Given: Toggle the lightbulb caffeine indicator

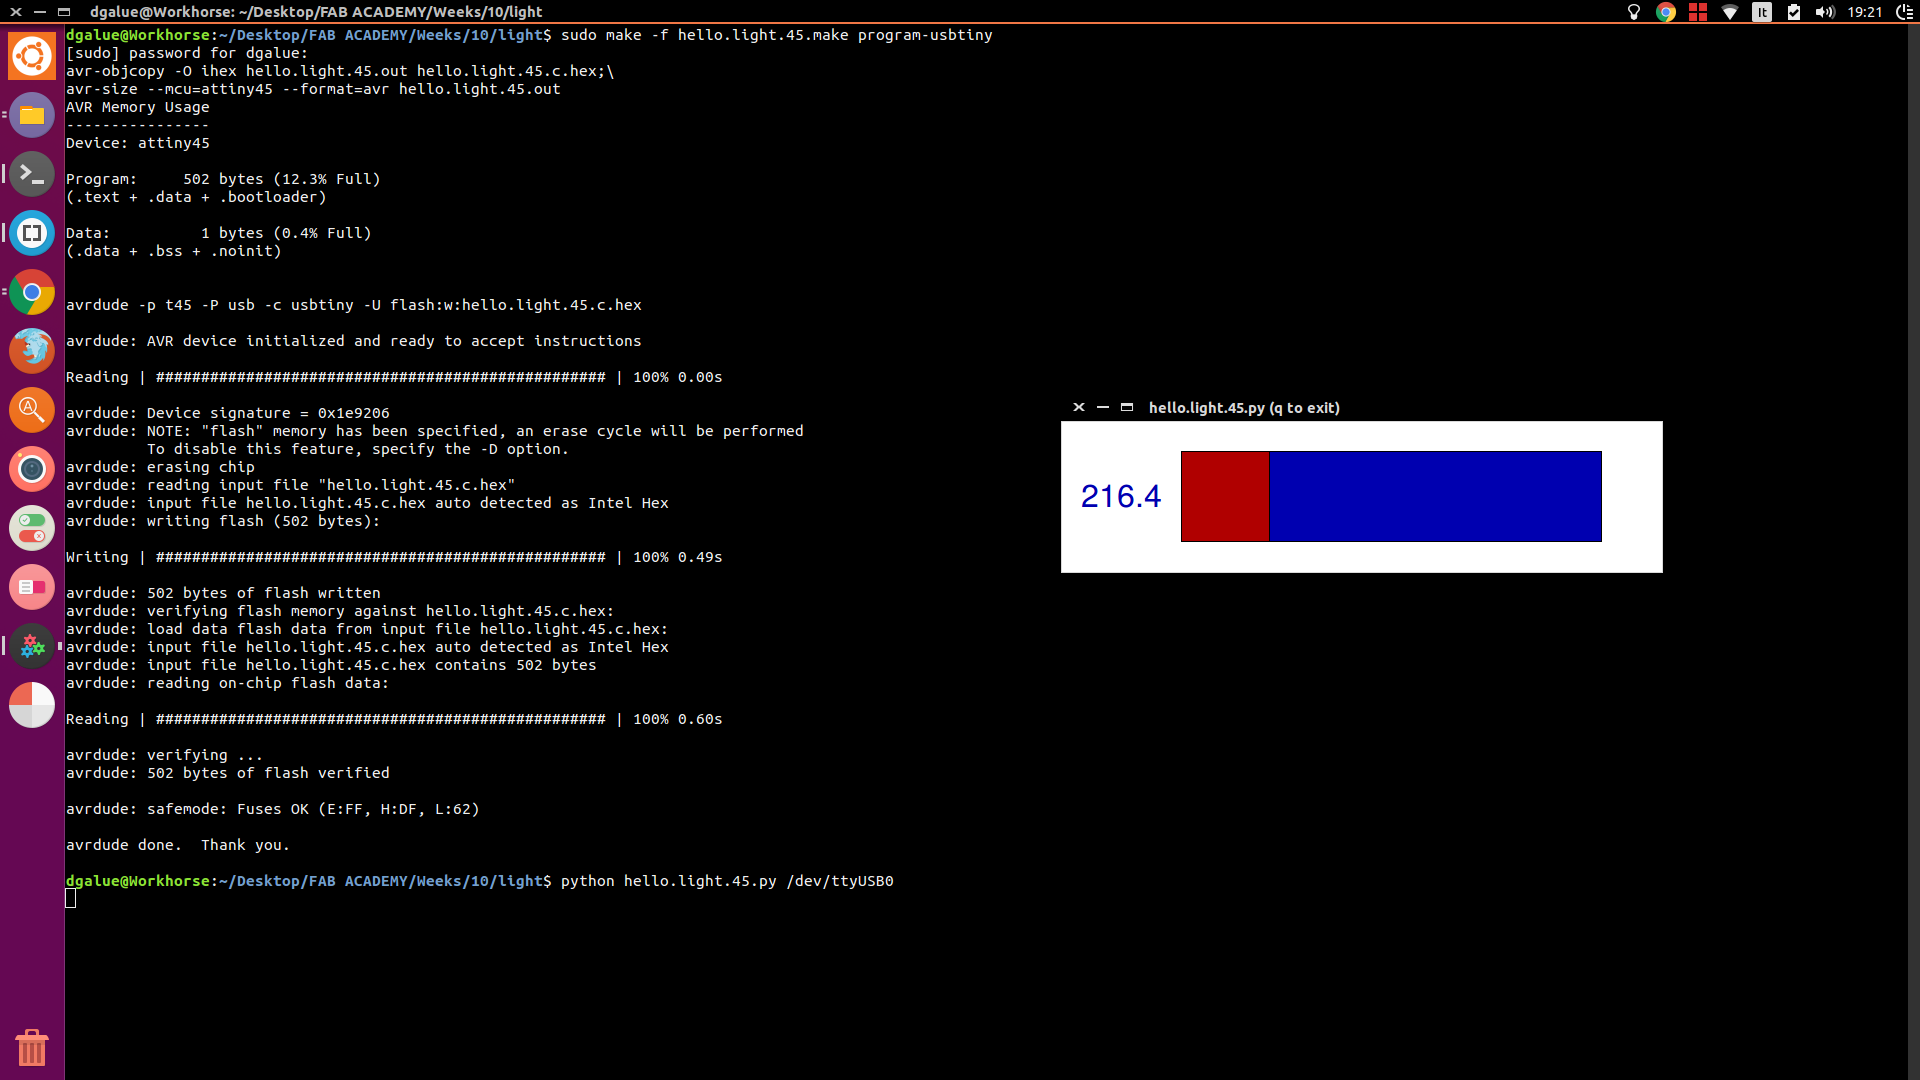Looking at the screenshot, I should point(1634,12).
